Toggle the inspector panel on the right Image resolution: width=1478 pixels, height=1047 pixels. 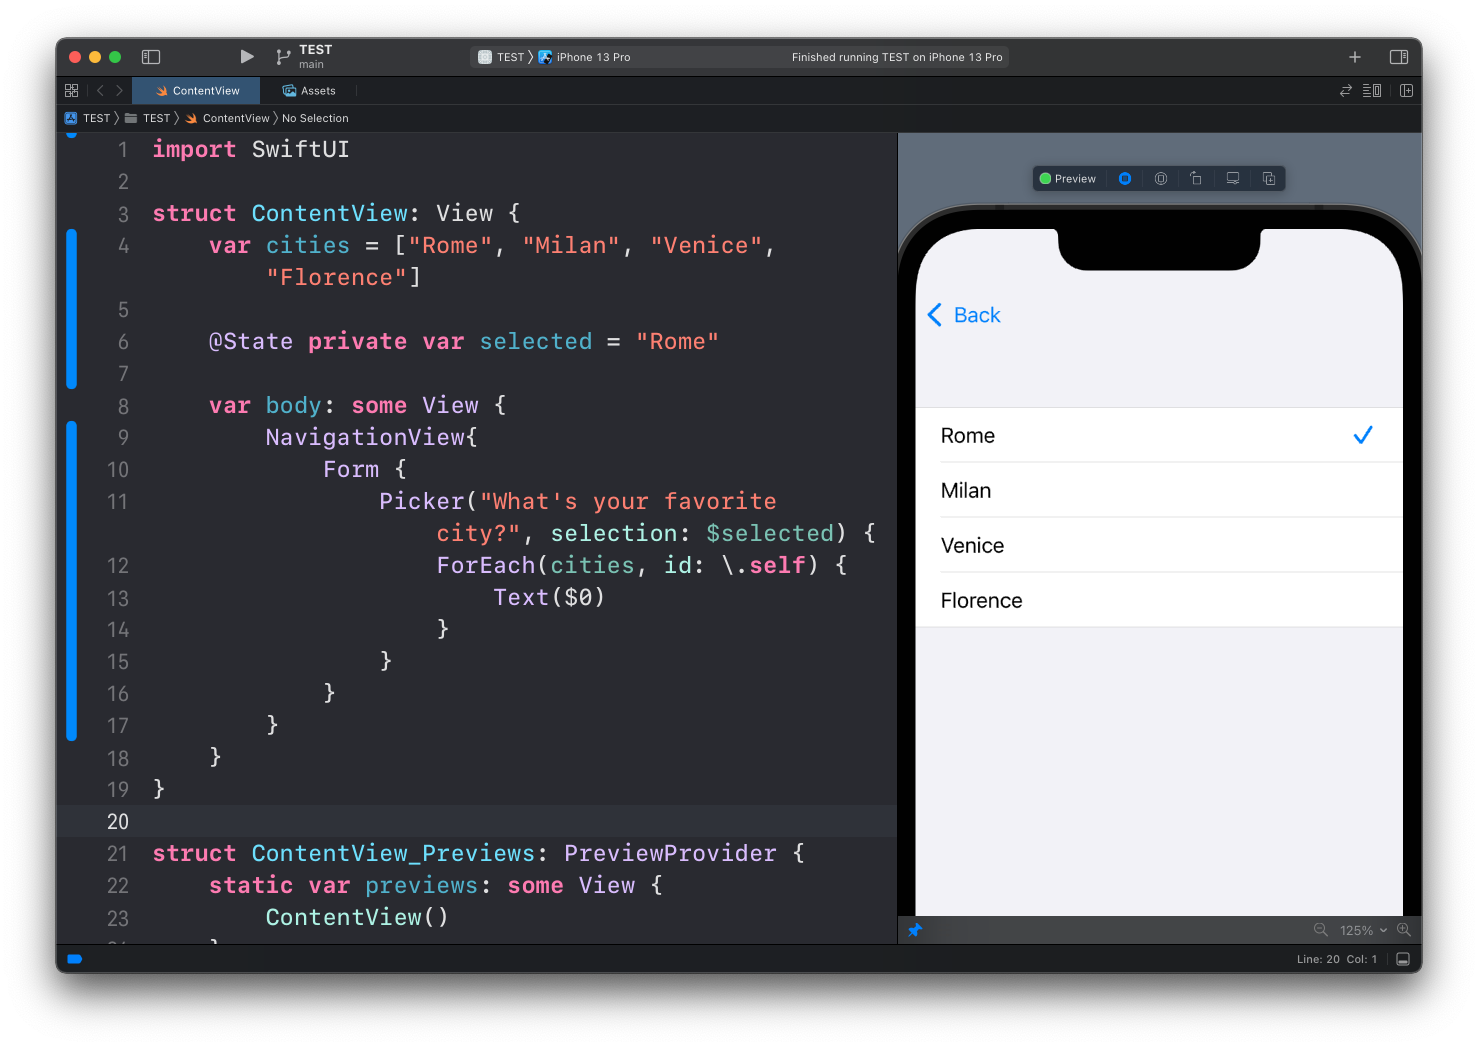click(x=1399, y=57)
